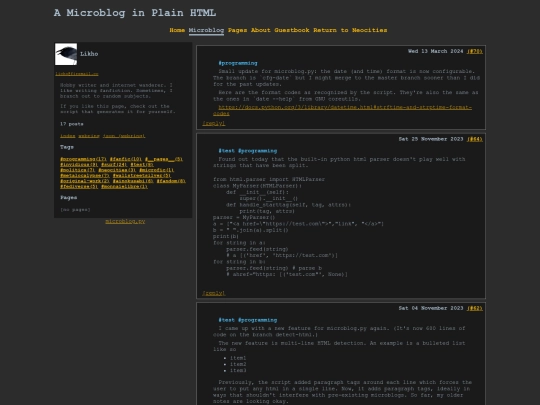Select the #politics(7) tag

77,170
